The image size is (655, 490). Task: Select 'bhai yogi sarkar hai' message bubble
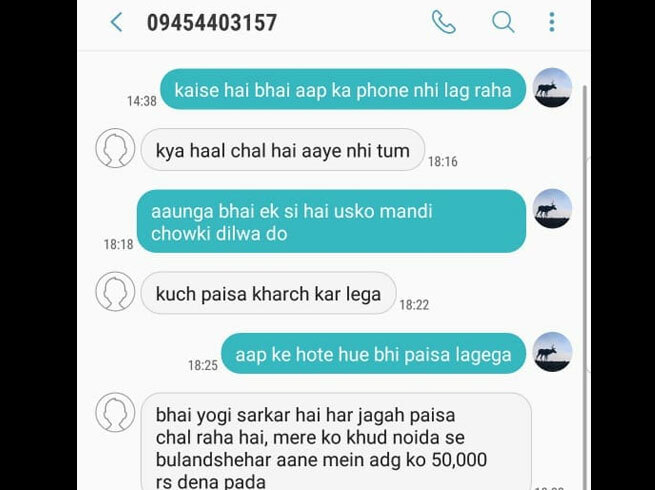pyautogui.click(x=336, y=442)
